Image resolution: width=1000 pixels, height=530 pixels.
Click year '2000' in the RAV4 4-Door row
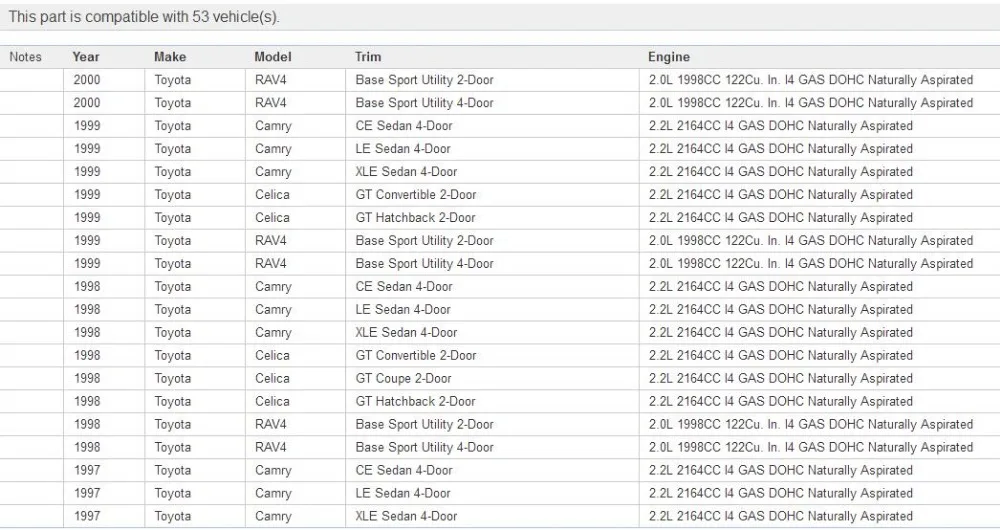(x=87, y=103)
